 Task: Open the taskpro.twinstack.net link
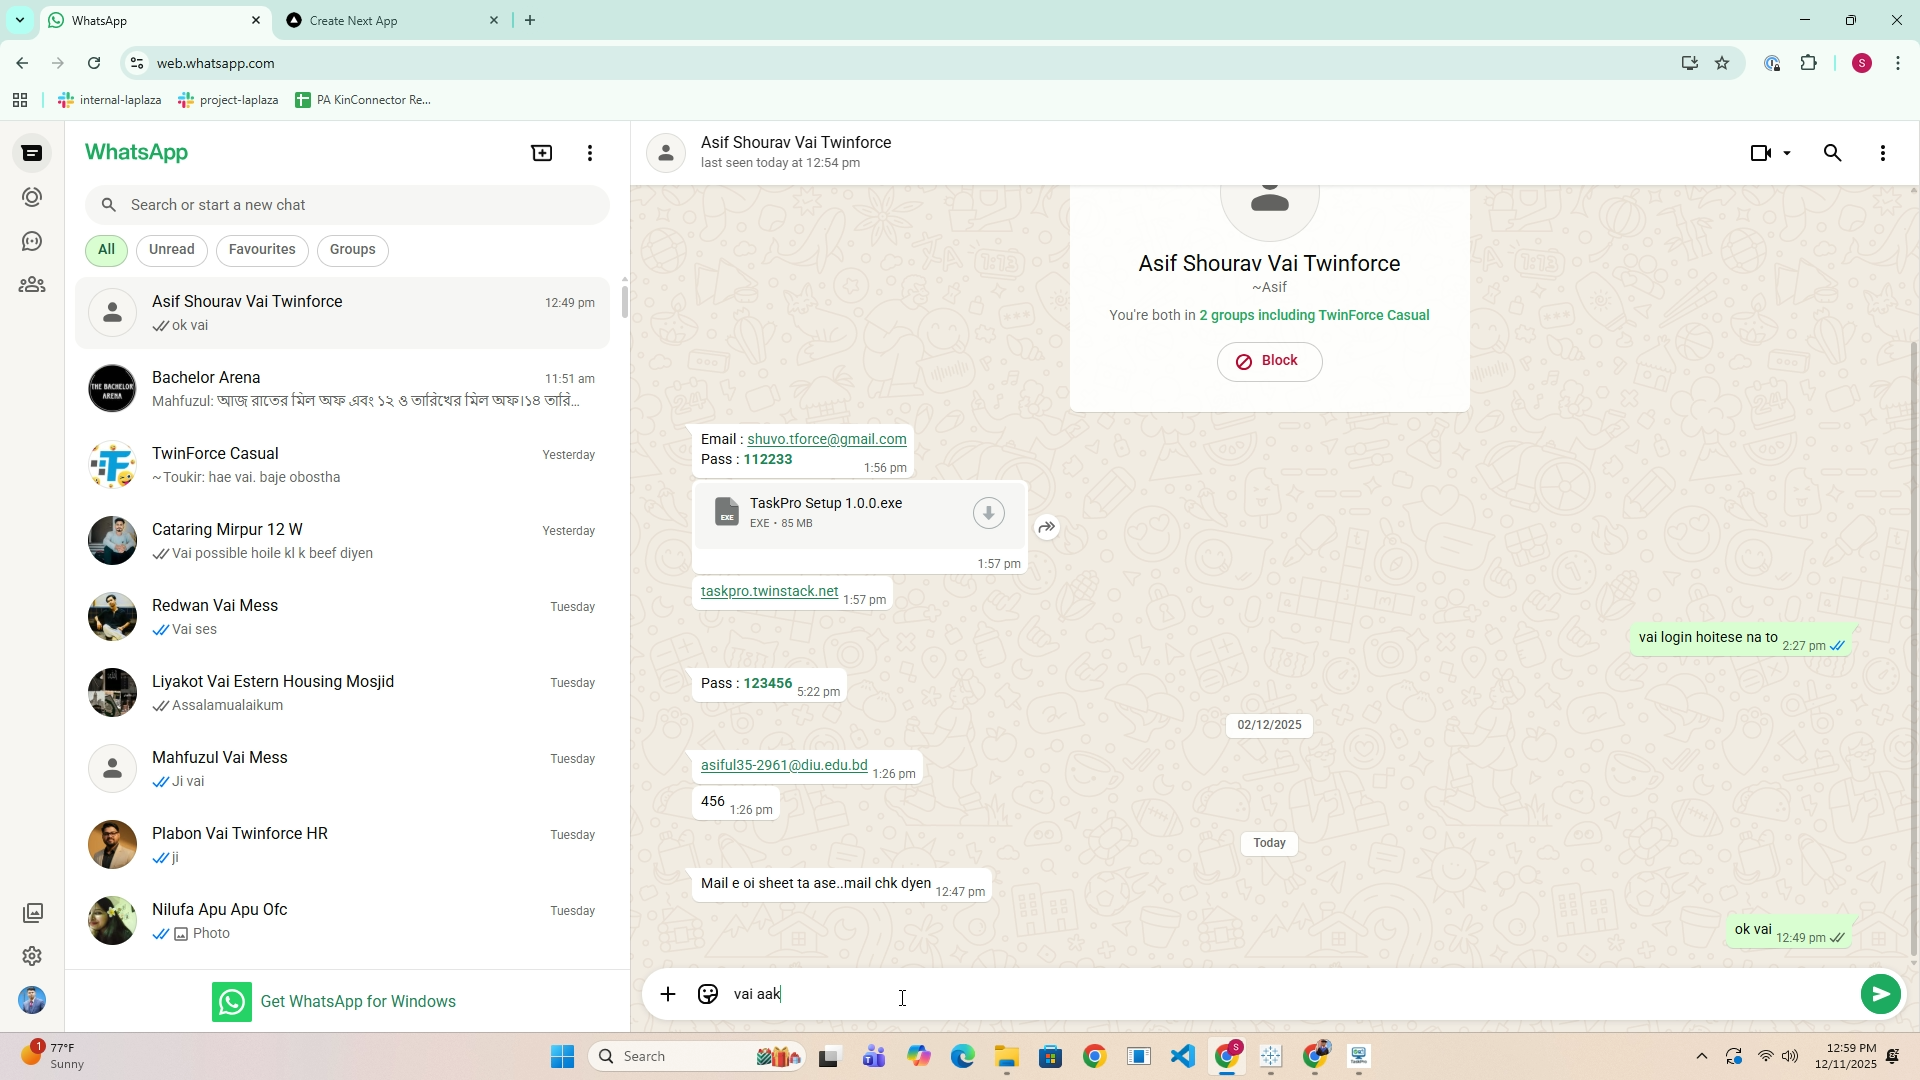[x=769, y=591]
